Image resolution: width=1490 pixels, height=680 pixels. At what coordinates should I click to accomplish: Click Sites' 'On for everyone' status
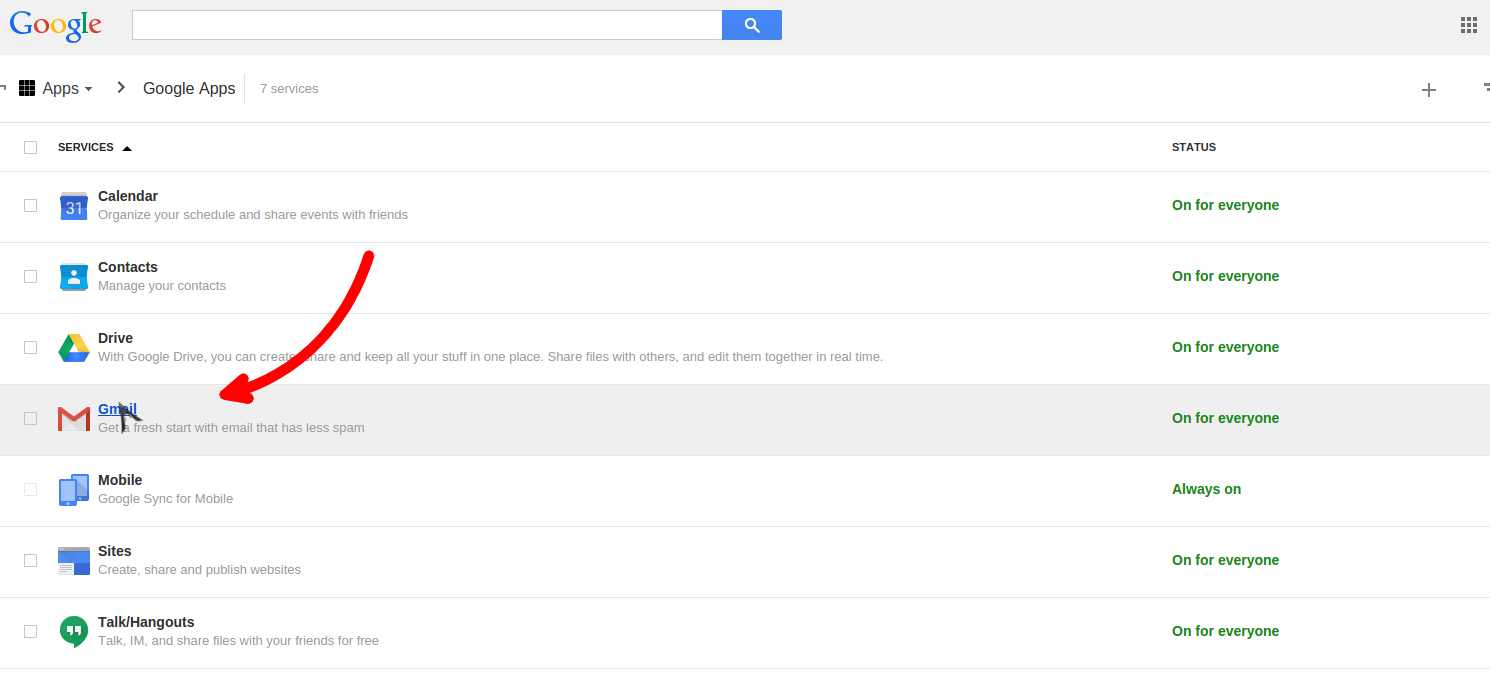point(1225,560)
